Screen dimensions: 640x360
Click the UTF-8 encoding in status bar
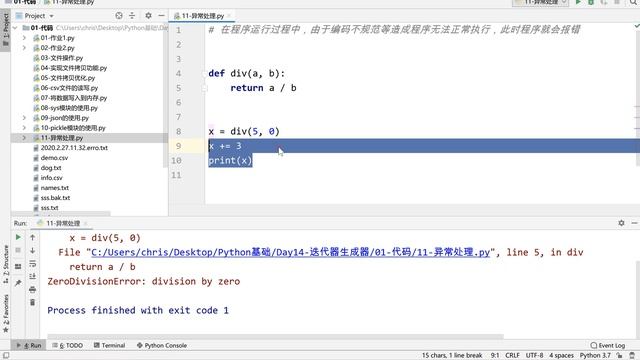point(534,356)
